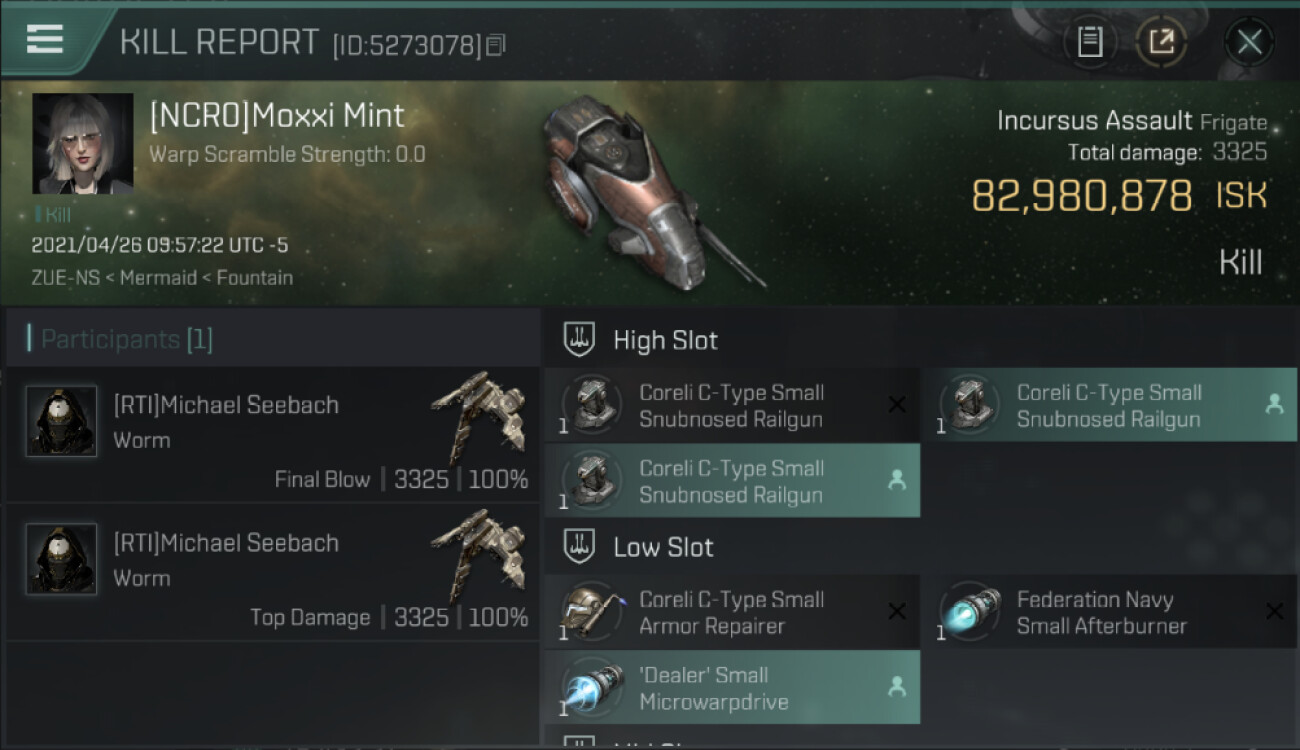Open the Coreli C-Type Small Armor Repairer item
Image resolution: width=1300 pixels, height=750 pixels.
[731, 612]
